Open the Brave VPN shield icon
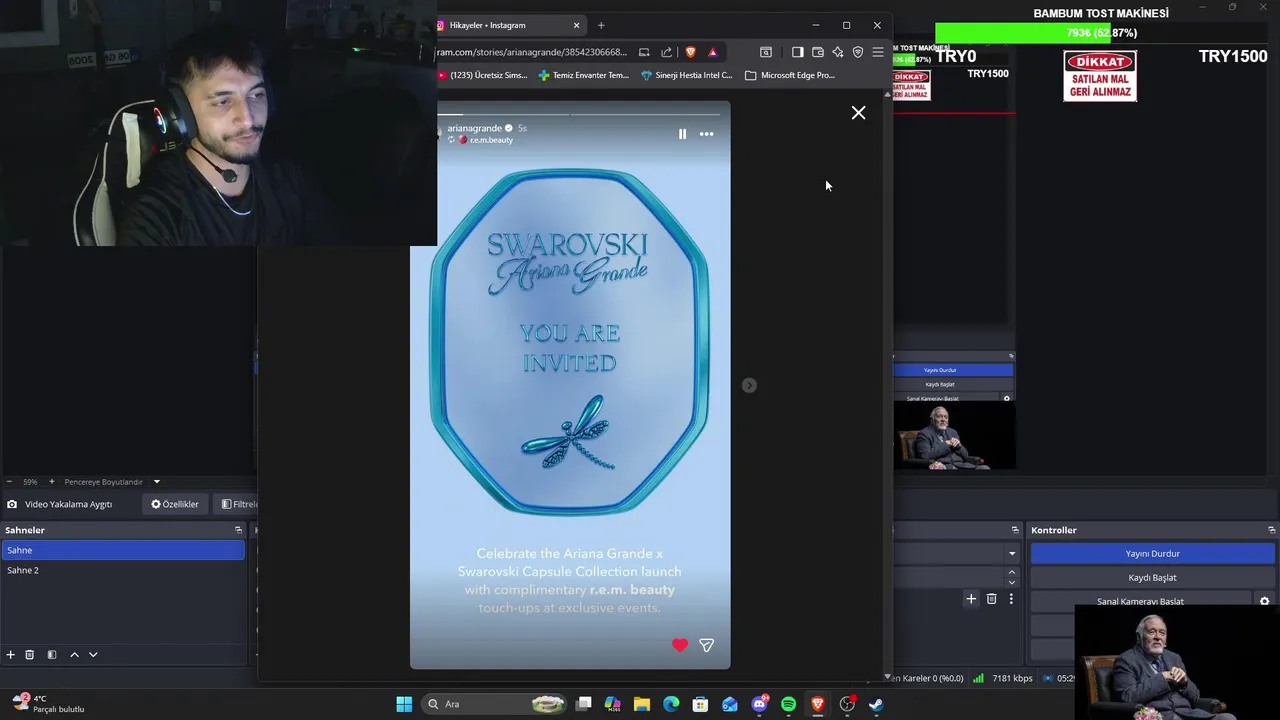The width and height of the screenshot is (1280, 720). pyautogui.click(x=858, y=52)
